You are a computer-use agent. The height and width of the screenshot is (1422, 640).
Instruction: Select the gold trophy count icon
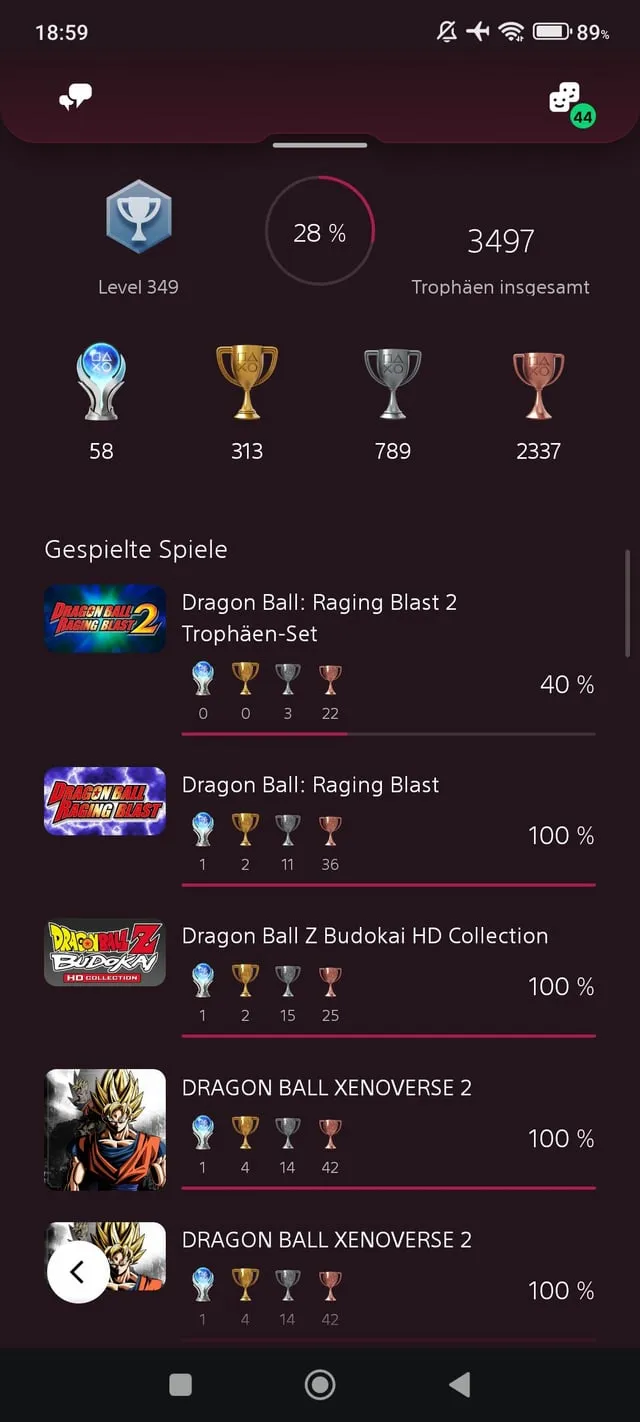[x=246, y=380]
